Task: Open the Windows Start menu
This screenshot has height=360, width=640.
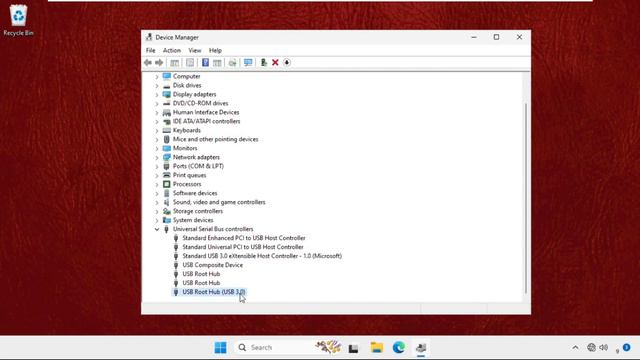Action: 220,347
